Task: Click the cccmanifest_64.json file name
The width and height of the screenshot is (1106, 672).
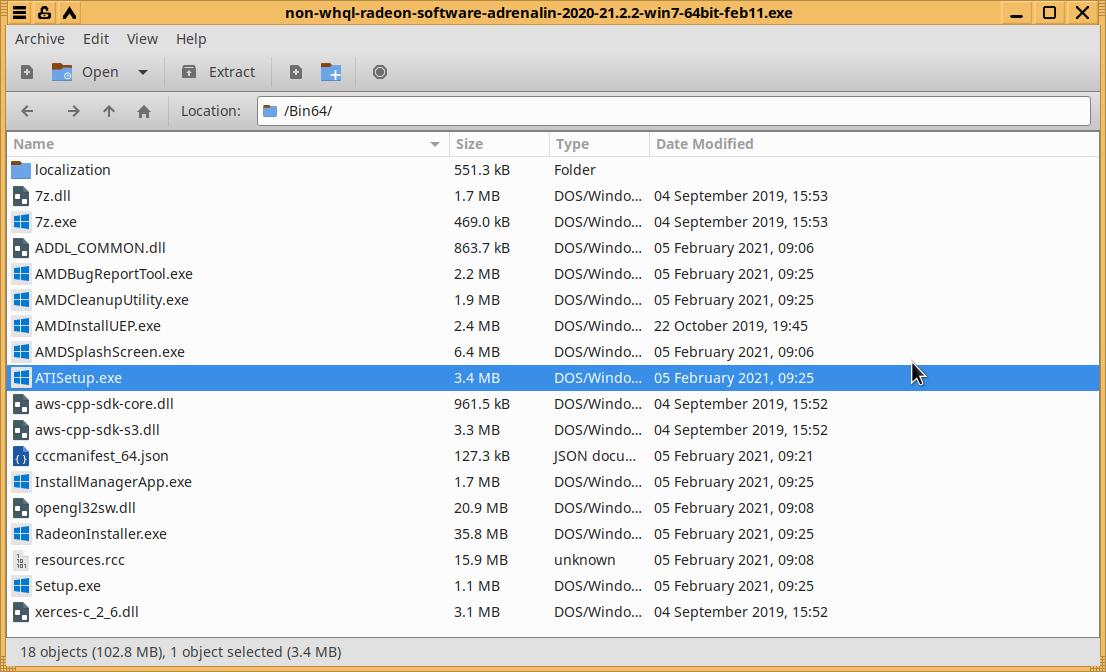Action: [102, 456]
